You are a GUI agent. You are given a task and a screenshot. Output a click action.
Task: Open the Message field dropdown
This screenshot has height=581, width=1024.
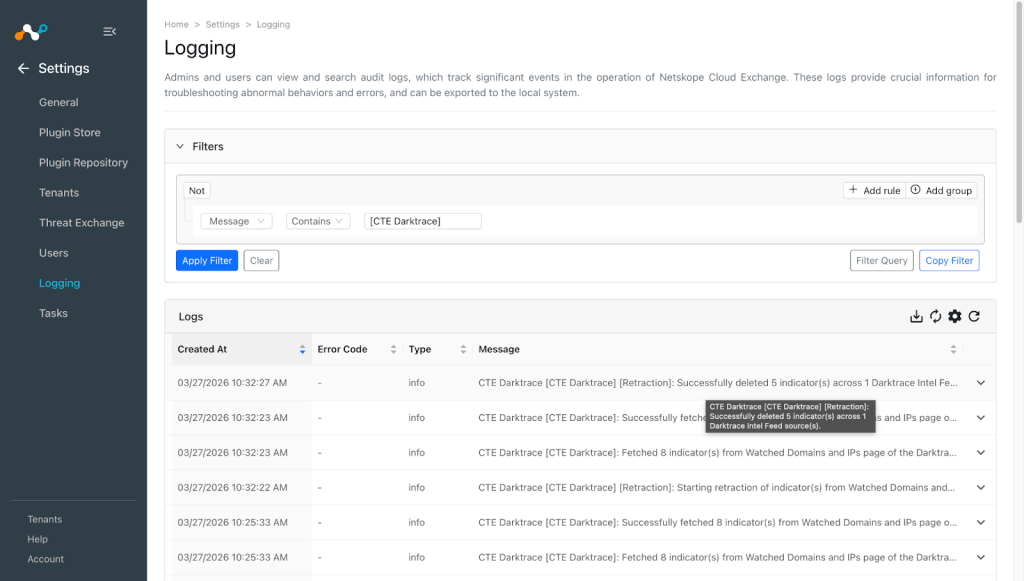236,221
